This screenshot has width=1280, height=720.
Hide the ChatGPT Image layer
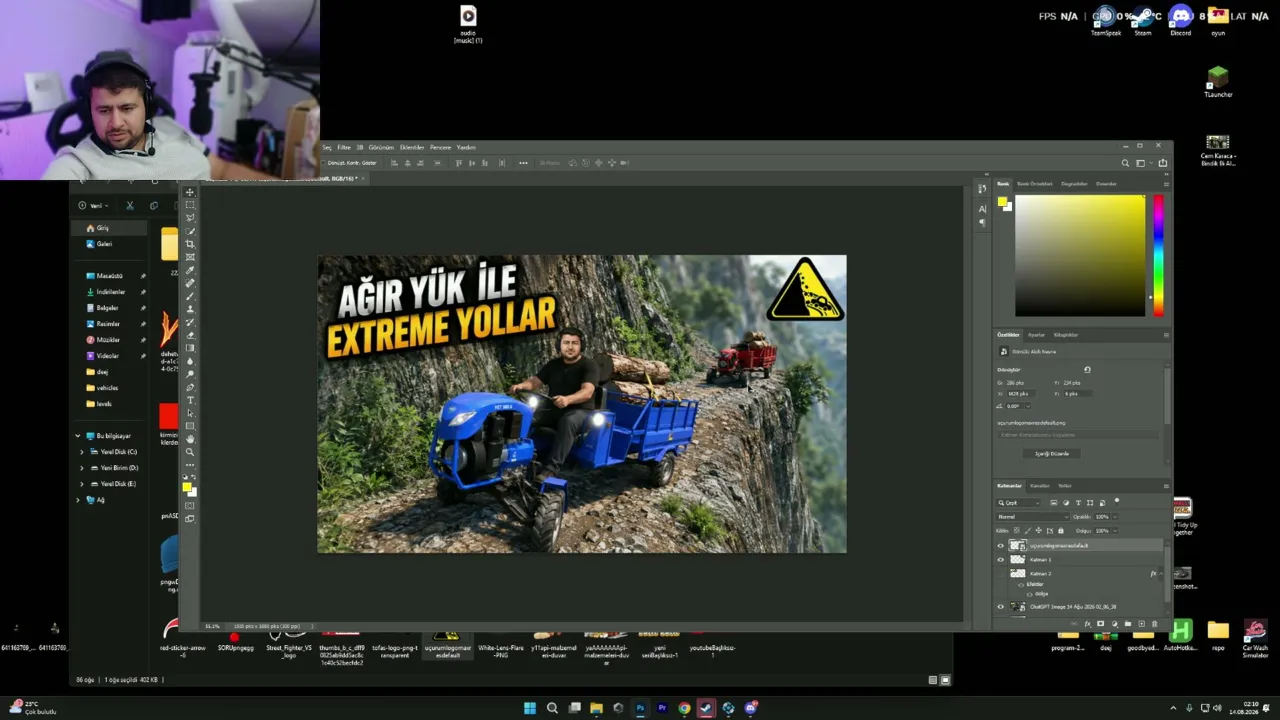pos(1000,607)
